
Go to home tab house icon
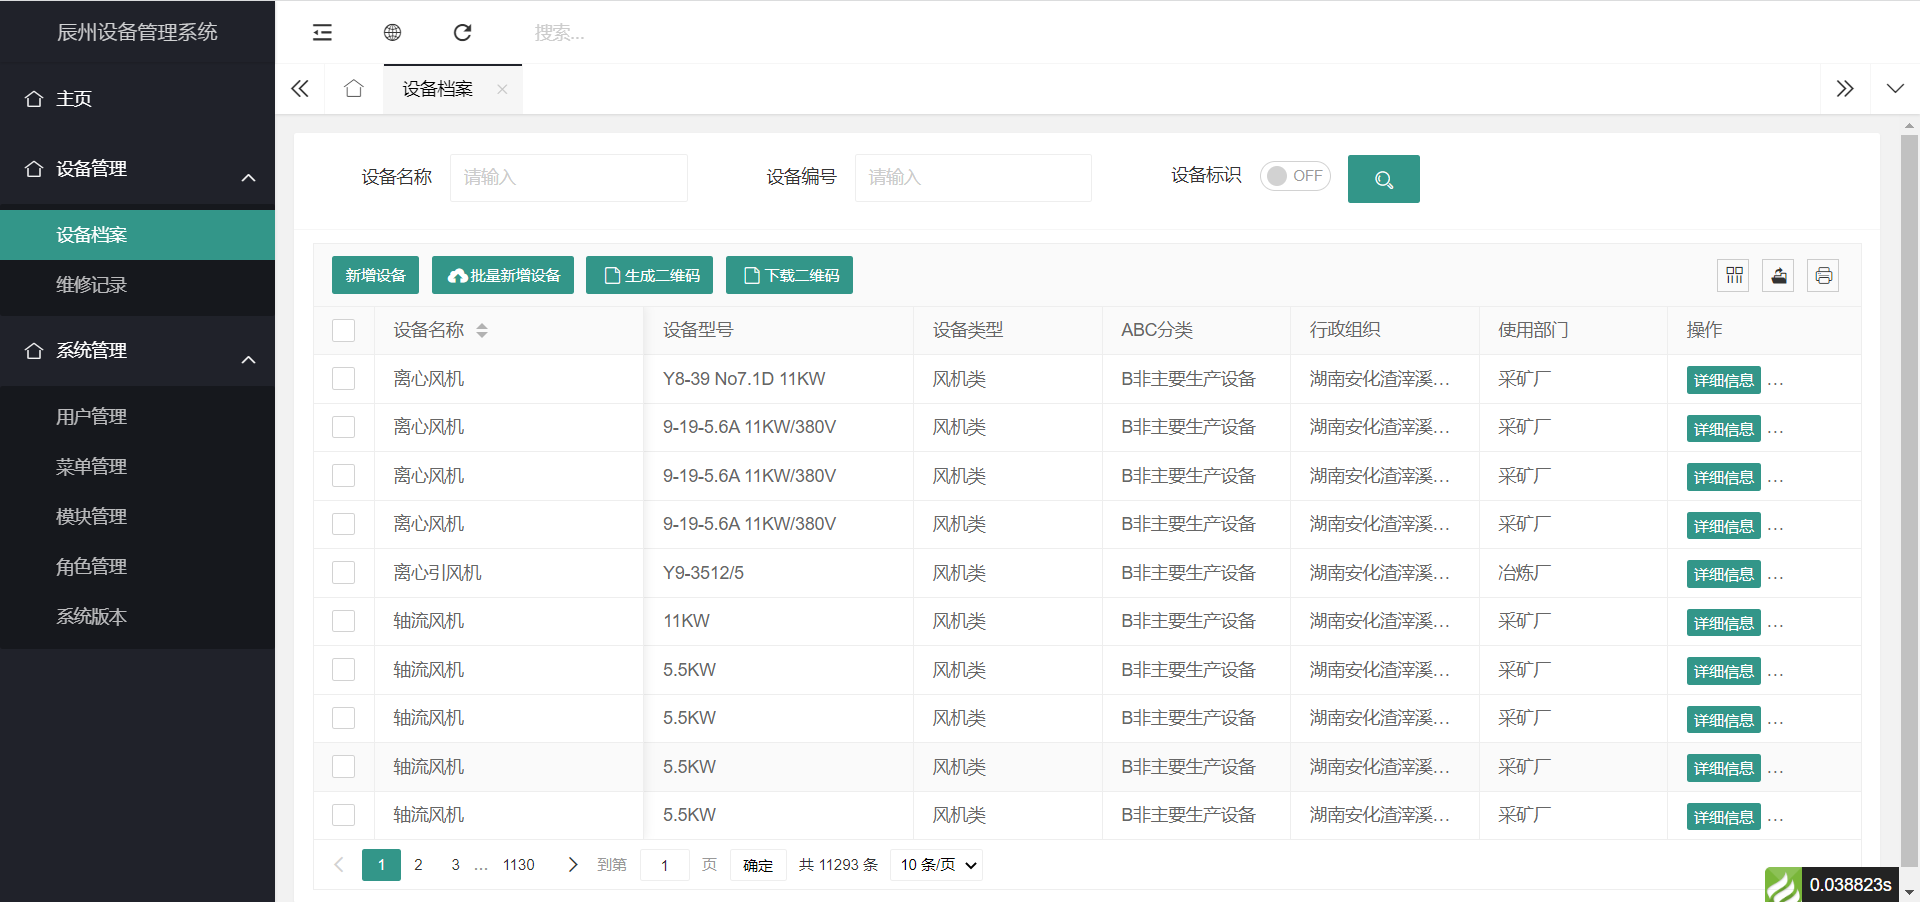(353, 89)
